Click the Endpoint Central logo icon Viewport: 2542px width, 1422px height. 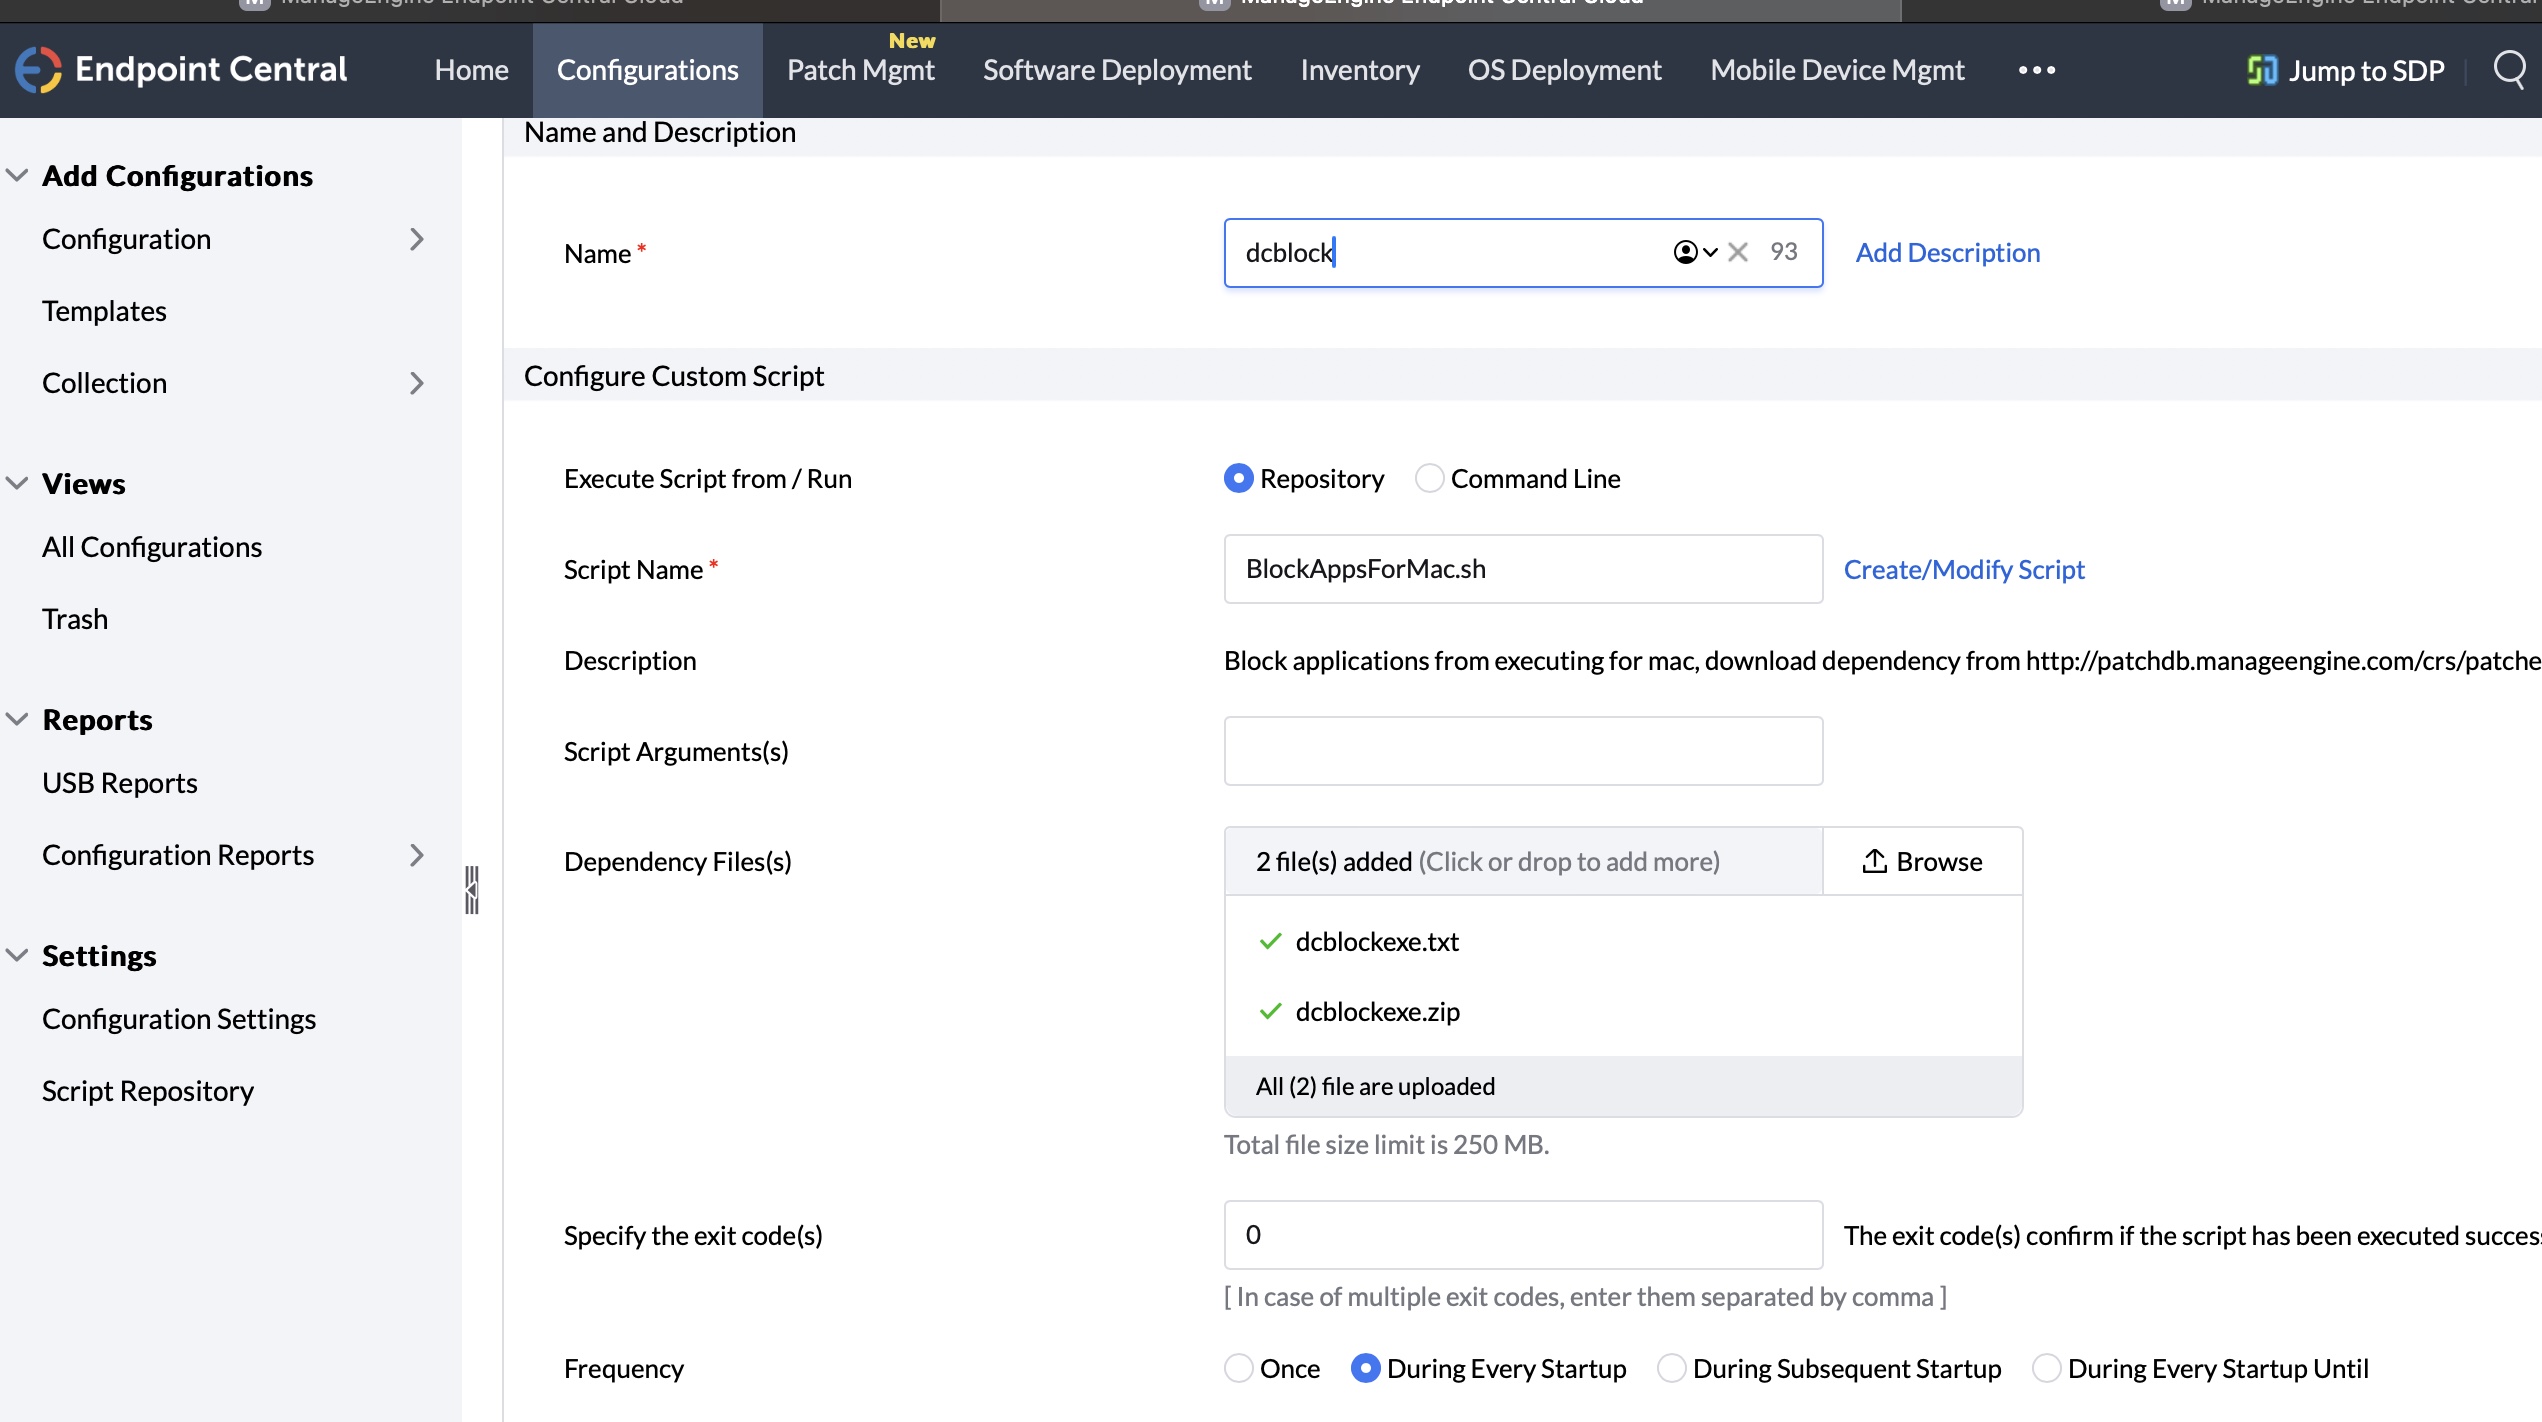38,70
